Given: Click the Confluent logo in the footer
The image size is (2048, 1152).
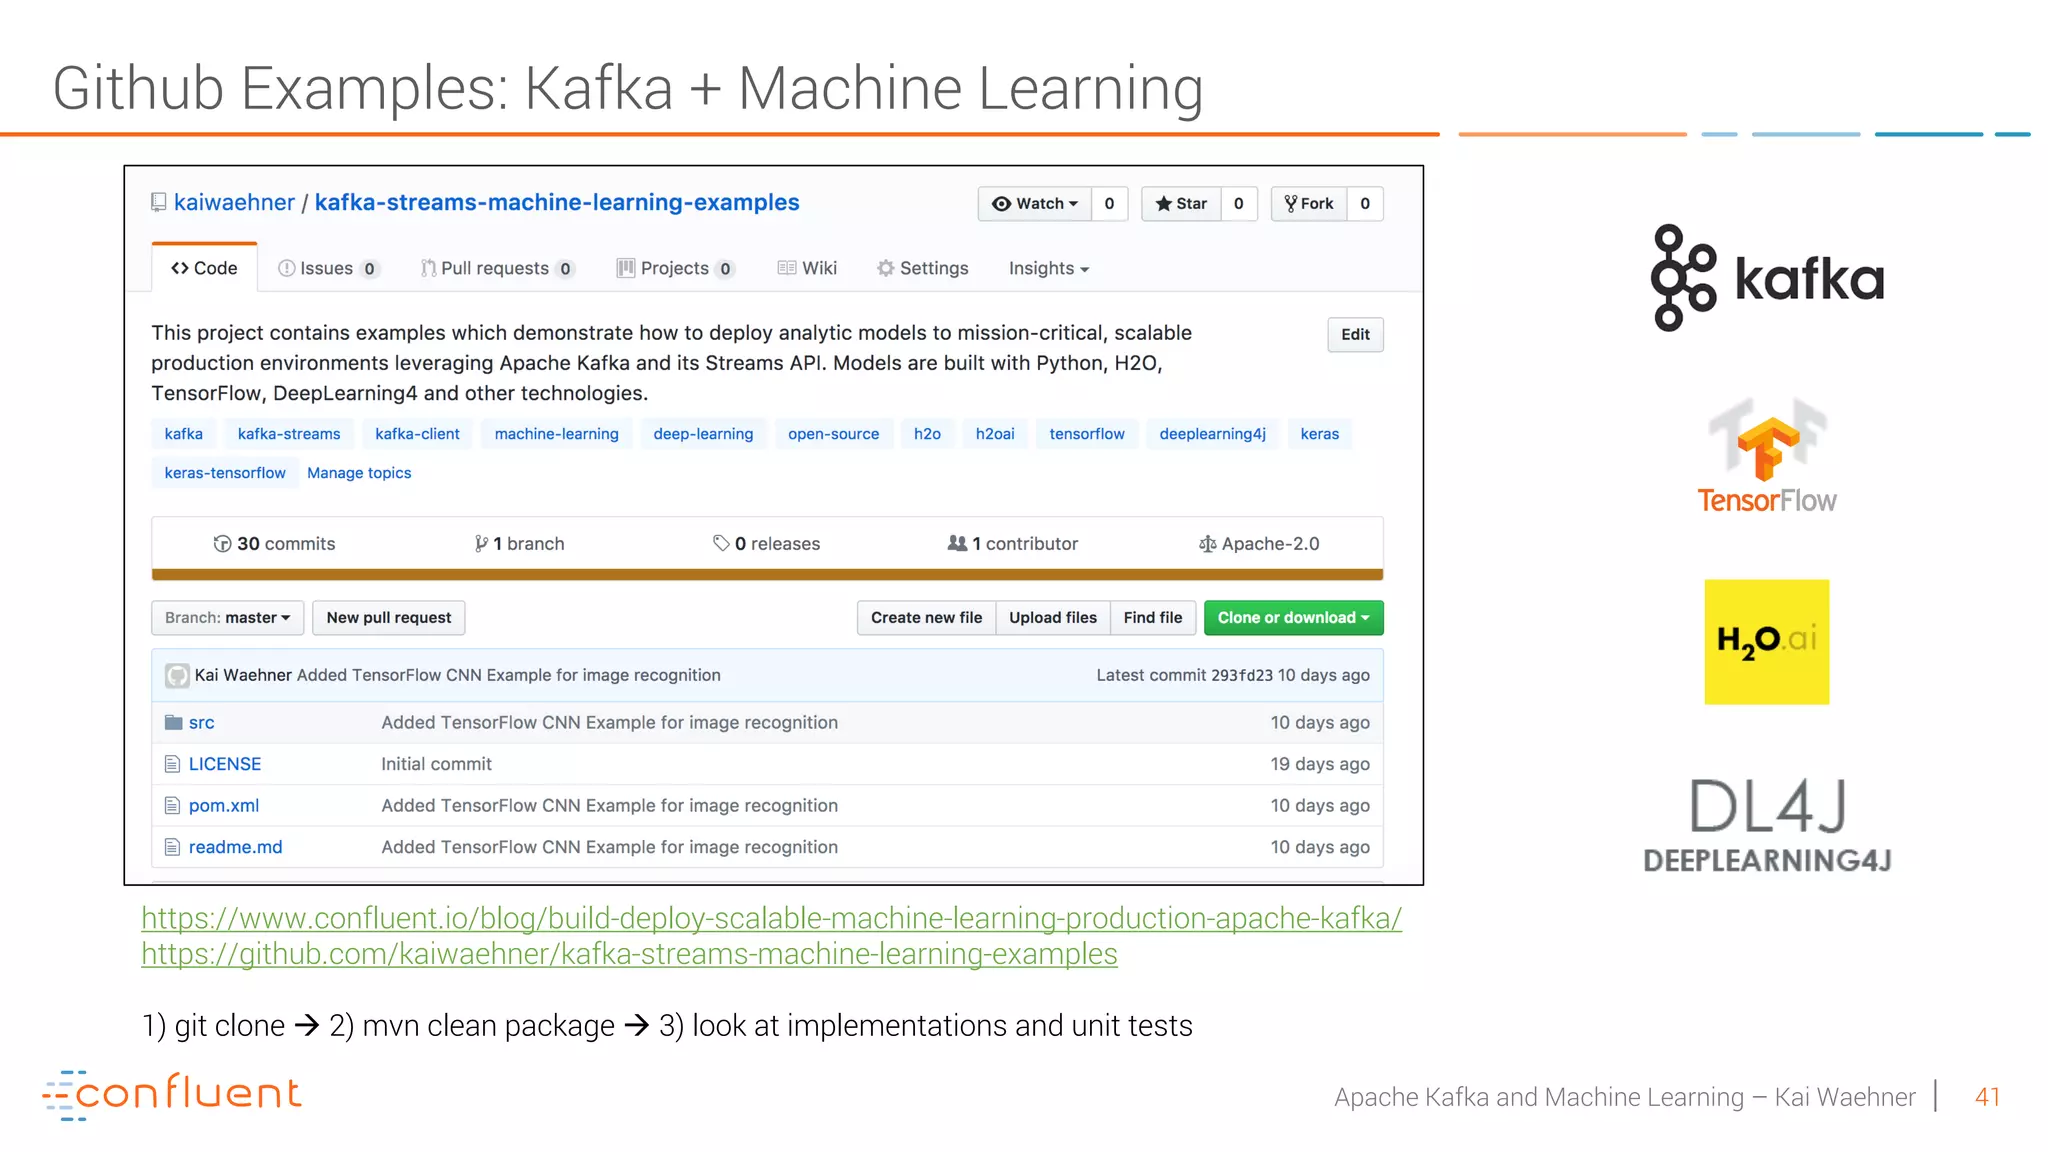Looking at the screenshot, I should [171, 1094].
